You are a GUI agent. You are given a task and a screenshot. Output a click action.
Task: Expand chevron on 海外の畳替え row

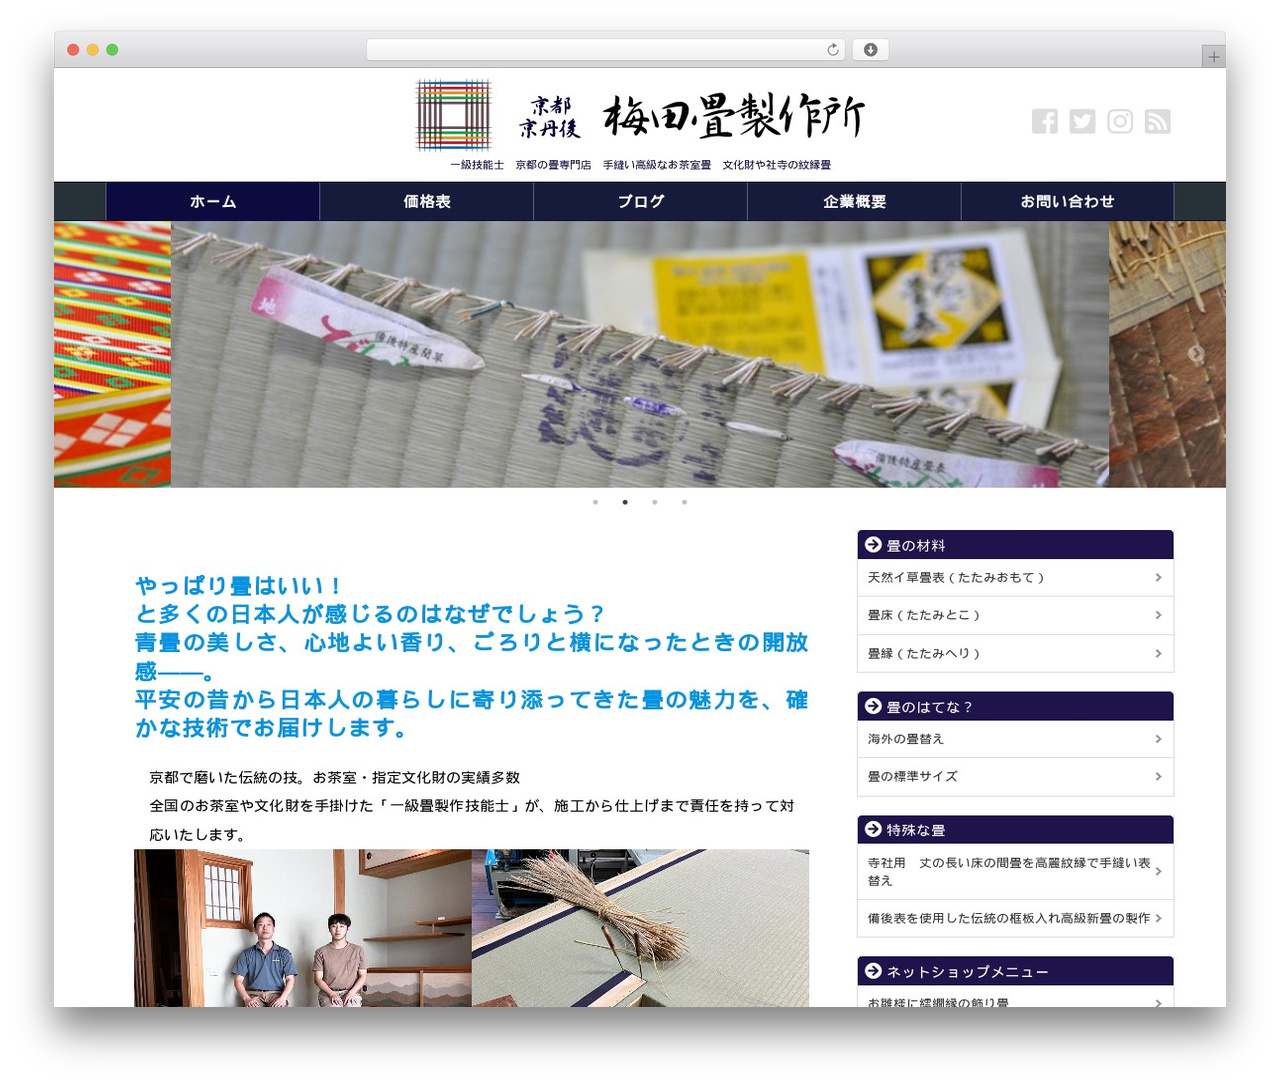point(1158,739)
